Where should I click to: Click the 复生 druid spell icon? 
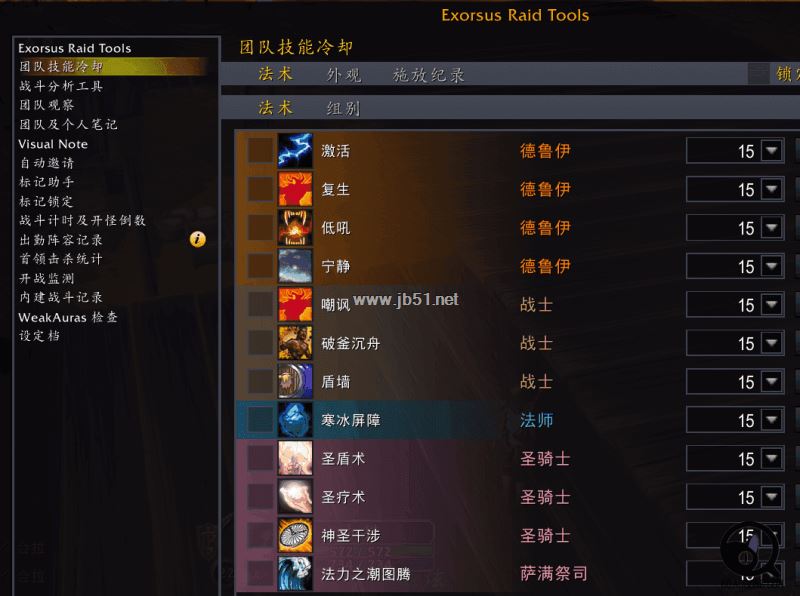point(295,189)
